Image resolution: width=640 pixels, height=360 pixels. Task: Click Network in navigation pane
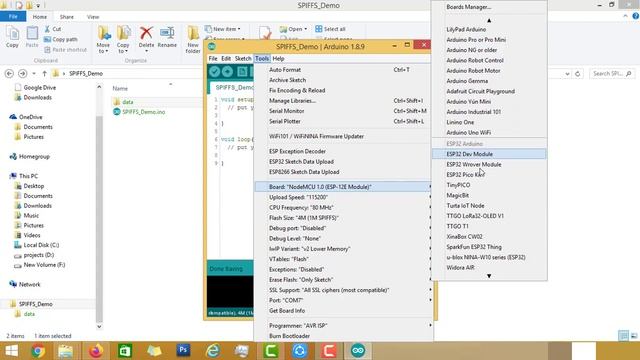(25, 284)
